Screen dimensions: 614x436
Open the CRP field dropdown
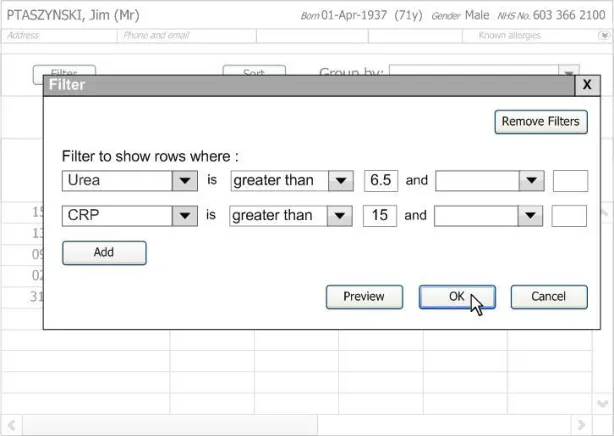184,216
